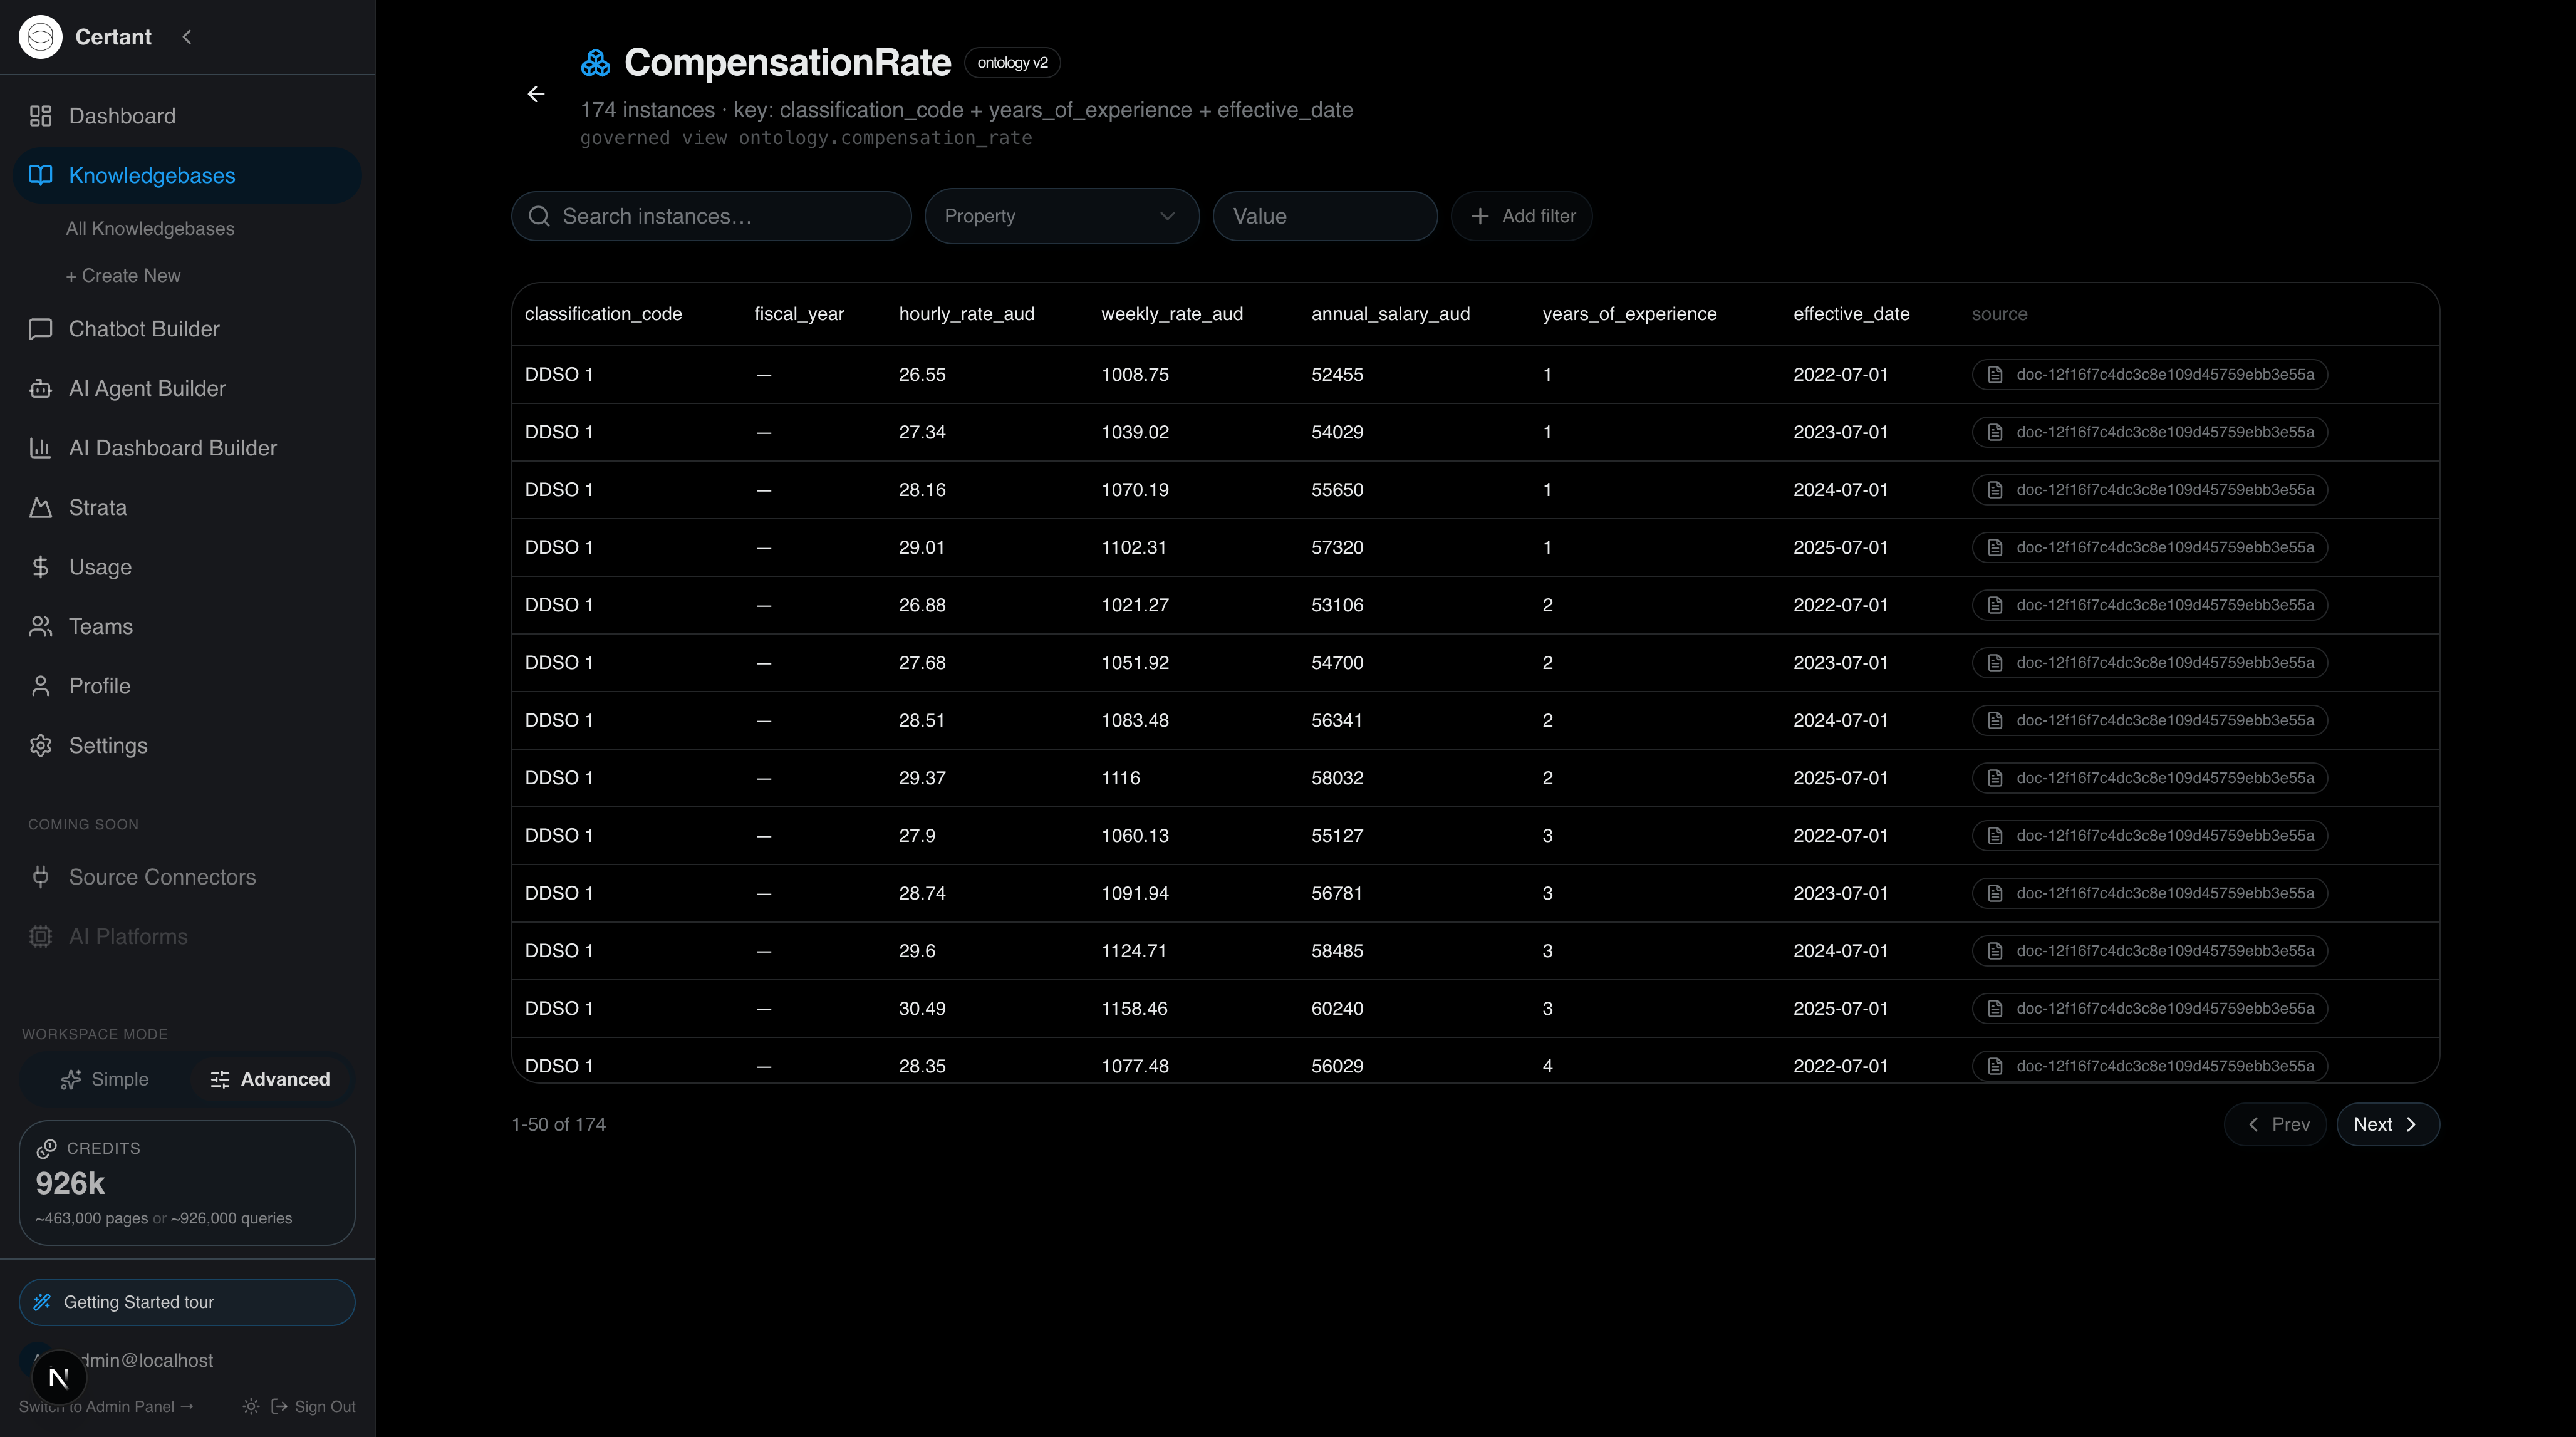Click the annual salary cell 60240
Screen dimensions: 2576x1437
(1337, 1008)
